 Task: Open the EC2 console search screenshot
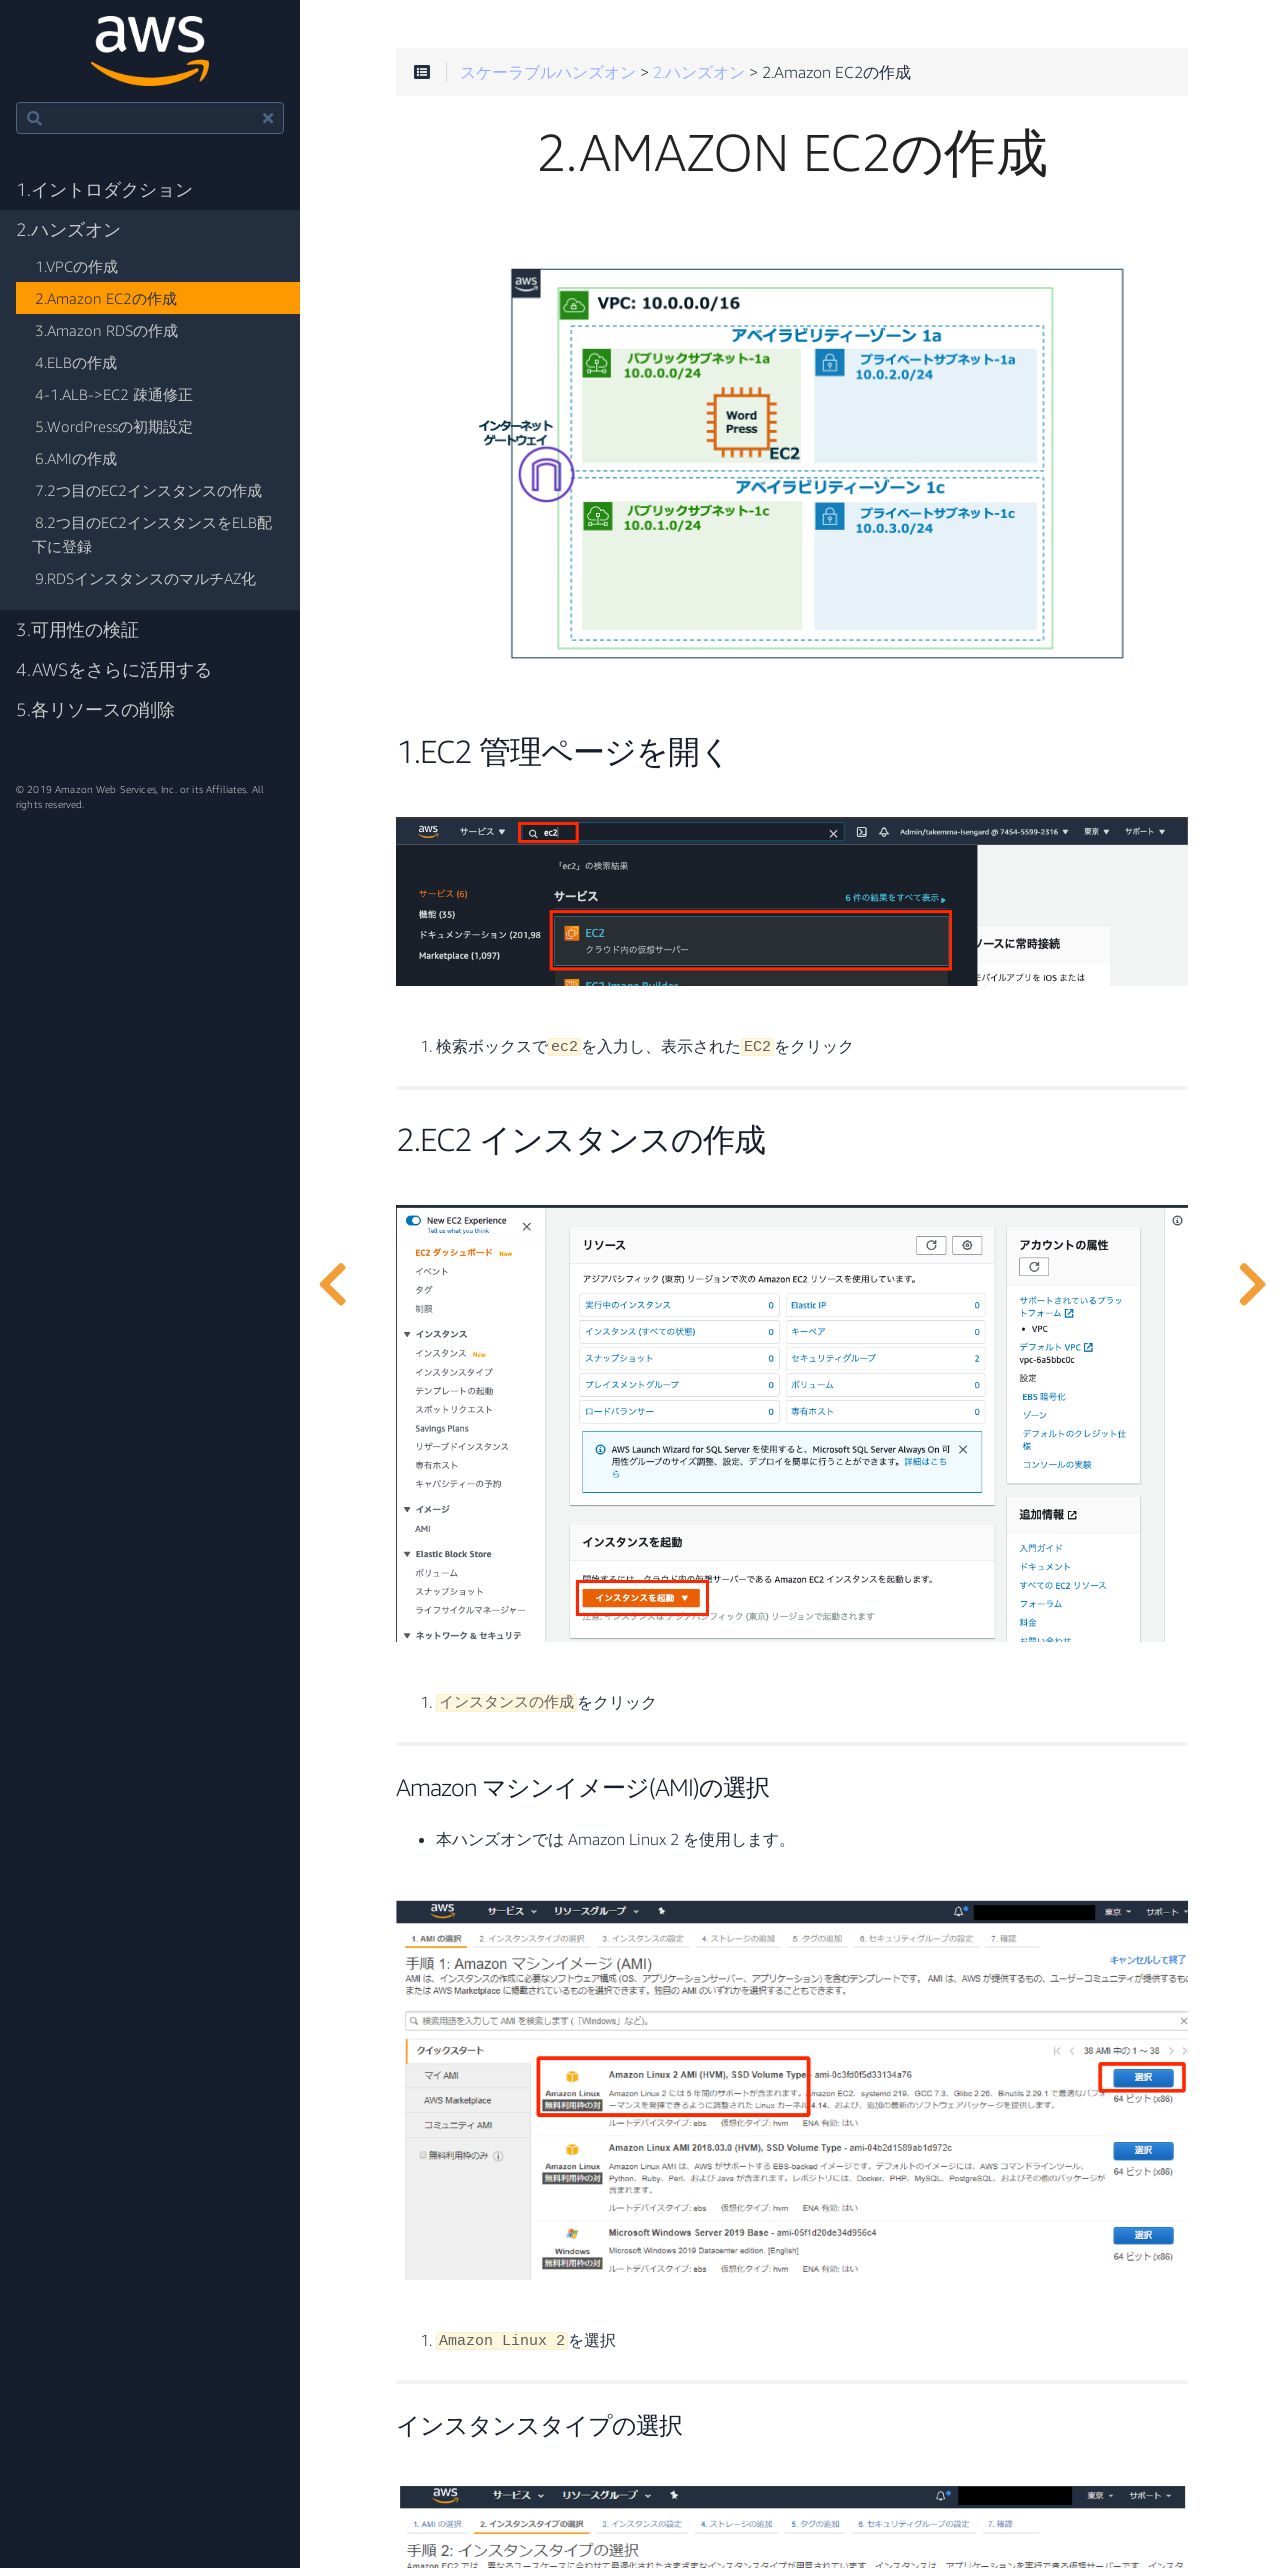pyautogui.click(x=792, y=901)
